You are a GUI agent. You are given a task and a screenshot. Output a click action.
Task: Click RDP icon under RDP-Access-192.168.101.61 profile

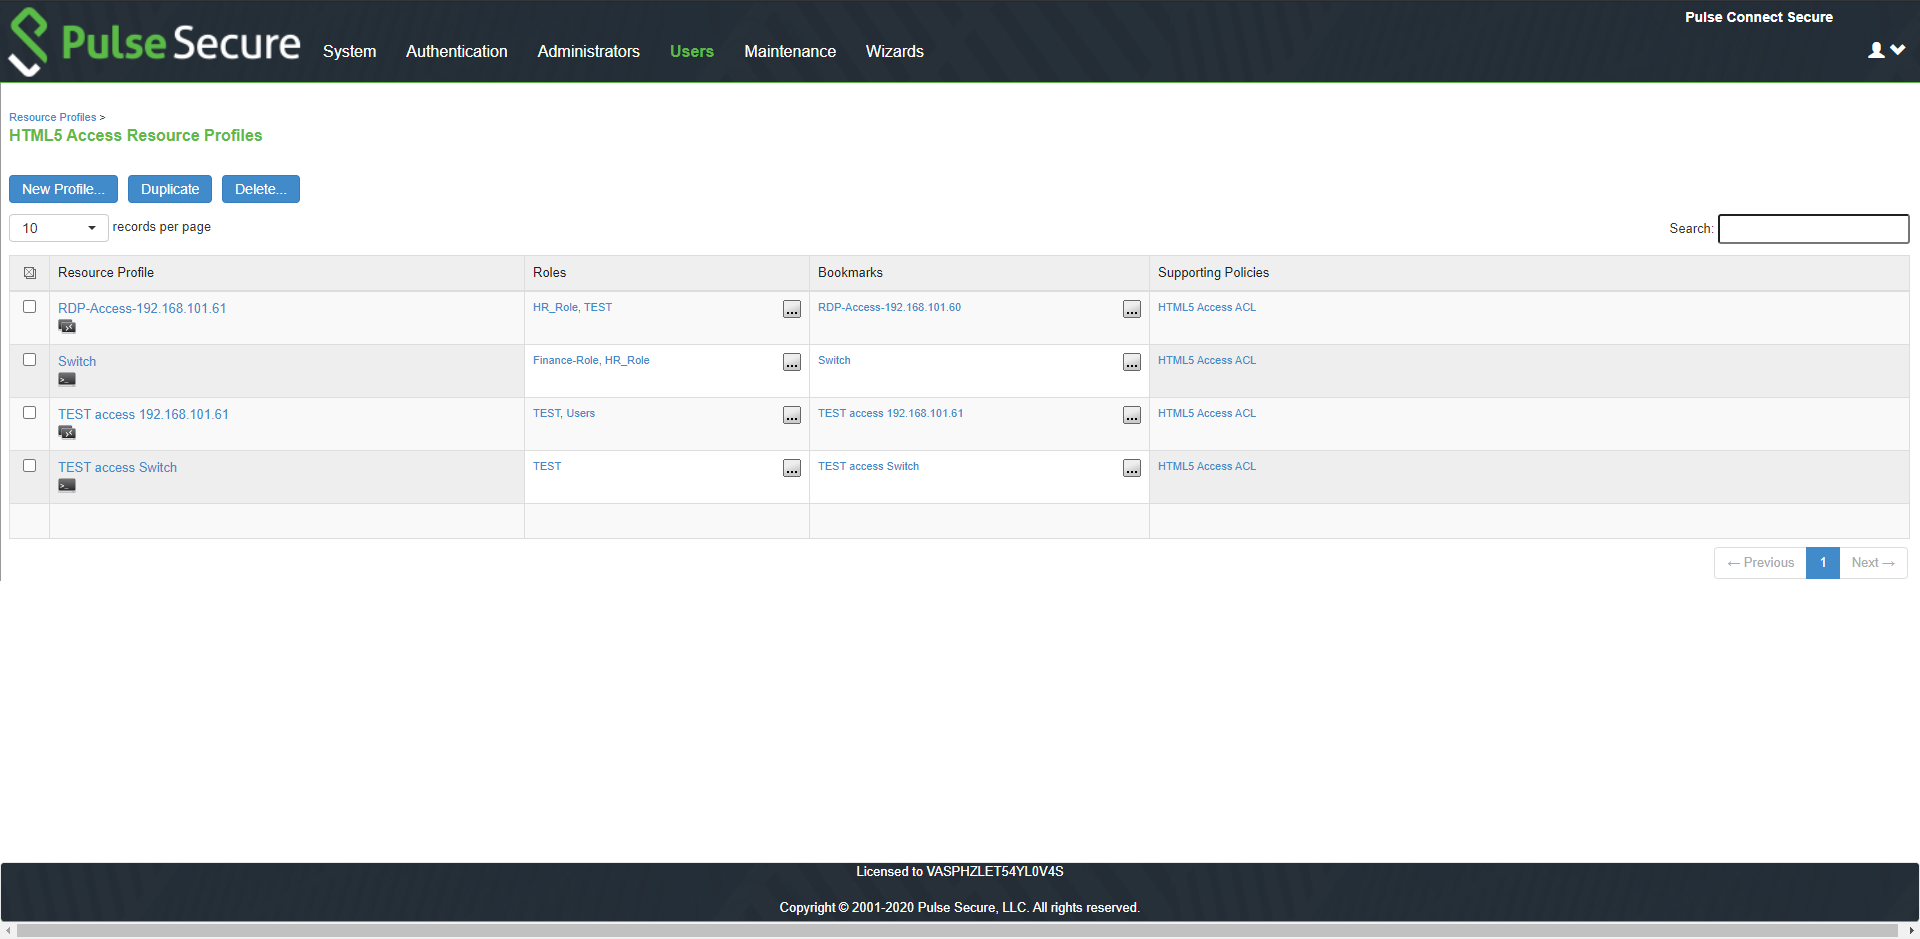[67, 327]
